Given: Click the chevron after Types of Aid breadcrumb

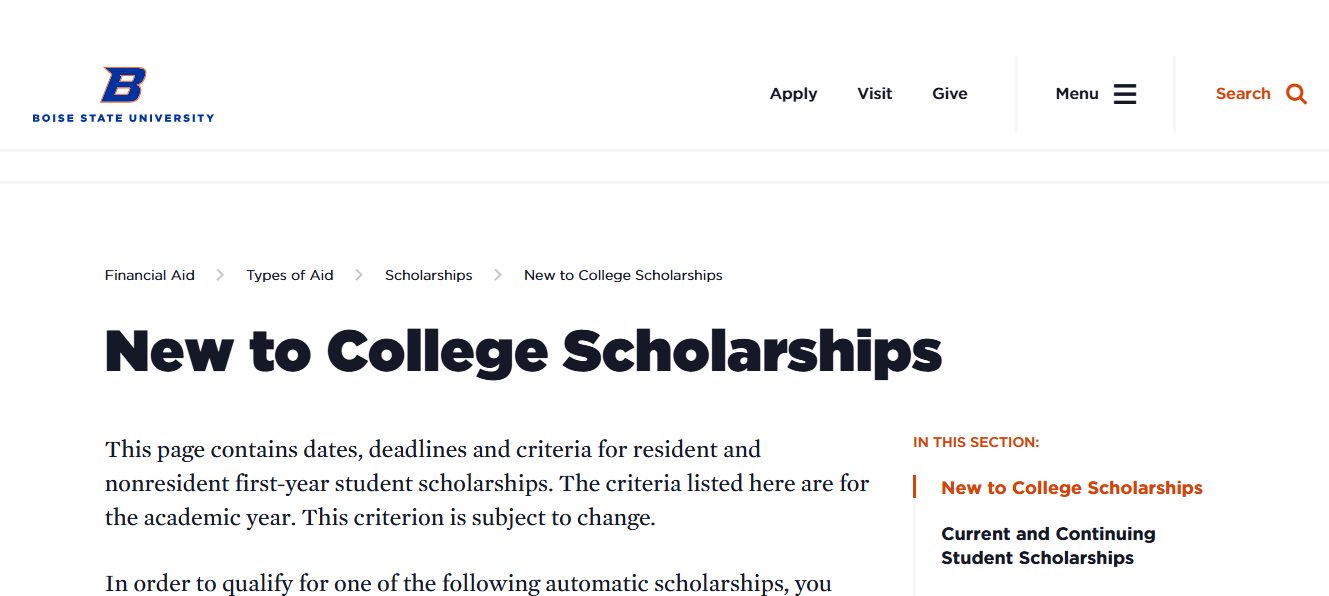Looking at the screenshot, I should tap(359, 275).
